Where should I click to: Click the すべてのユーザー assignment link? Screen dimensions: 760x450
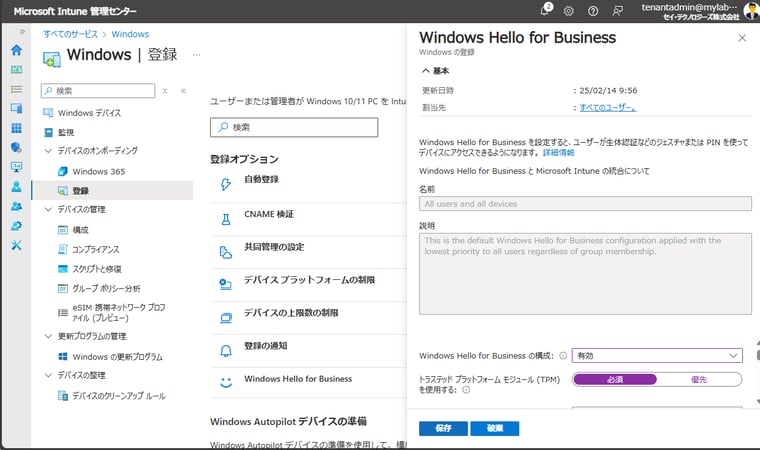tap(608, 108)
